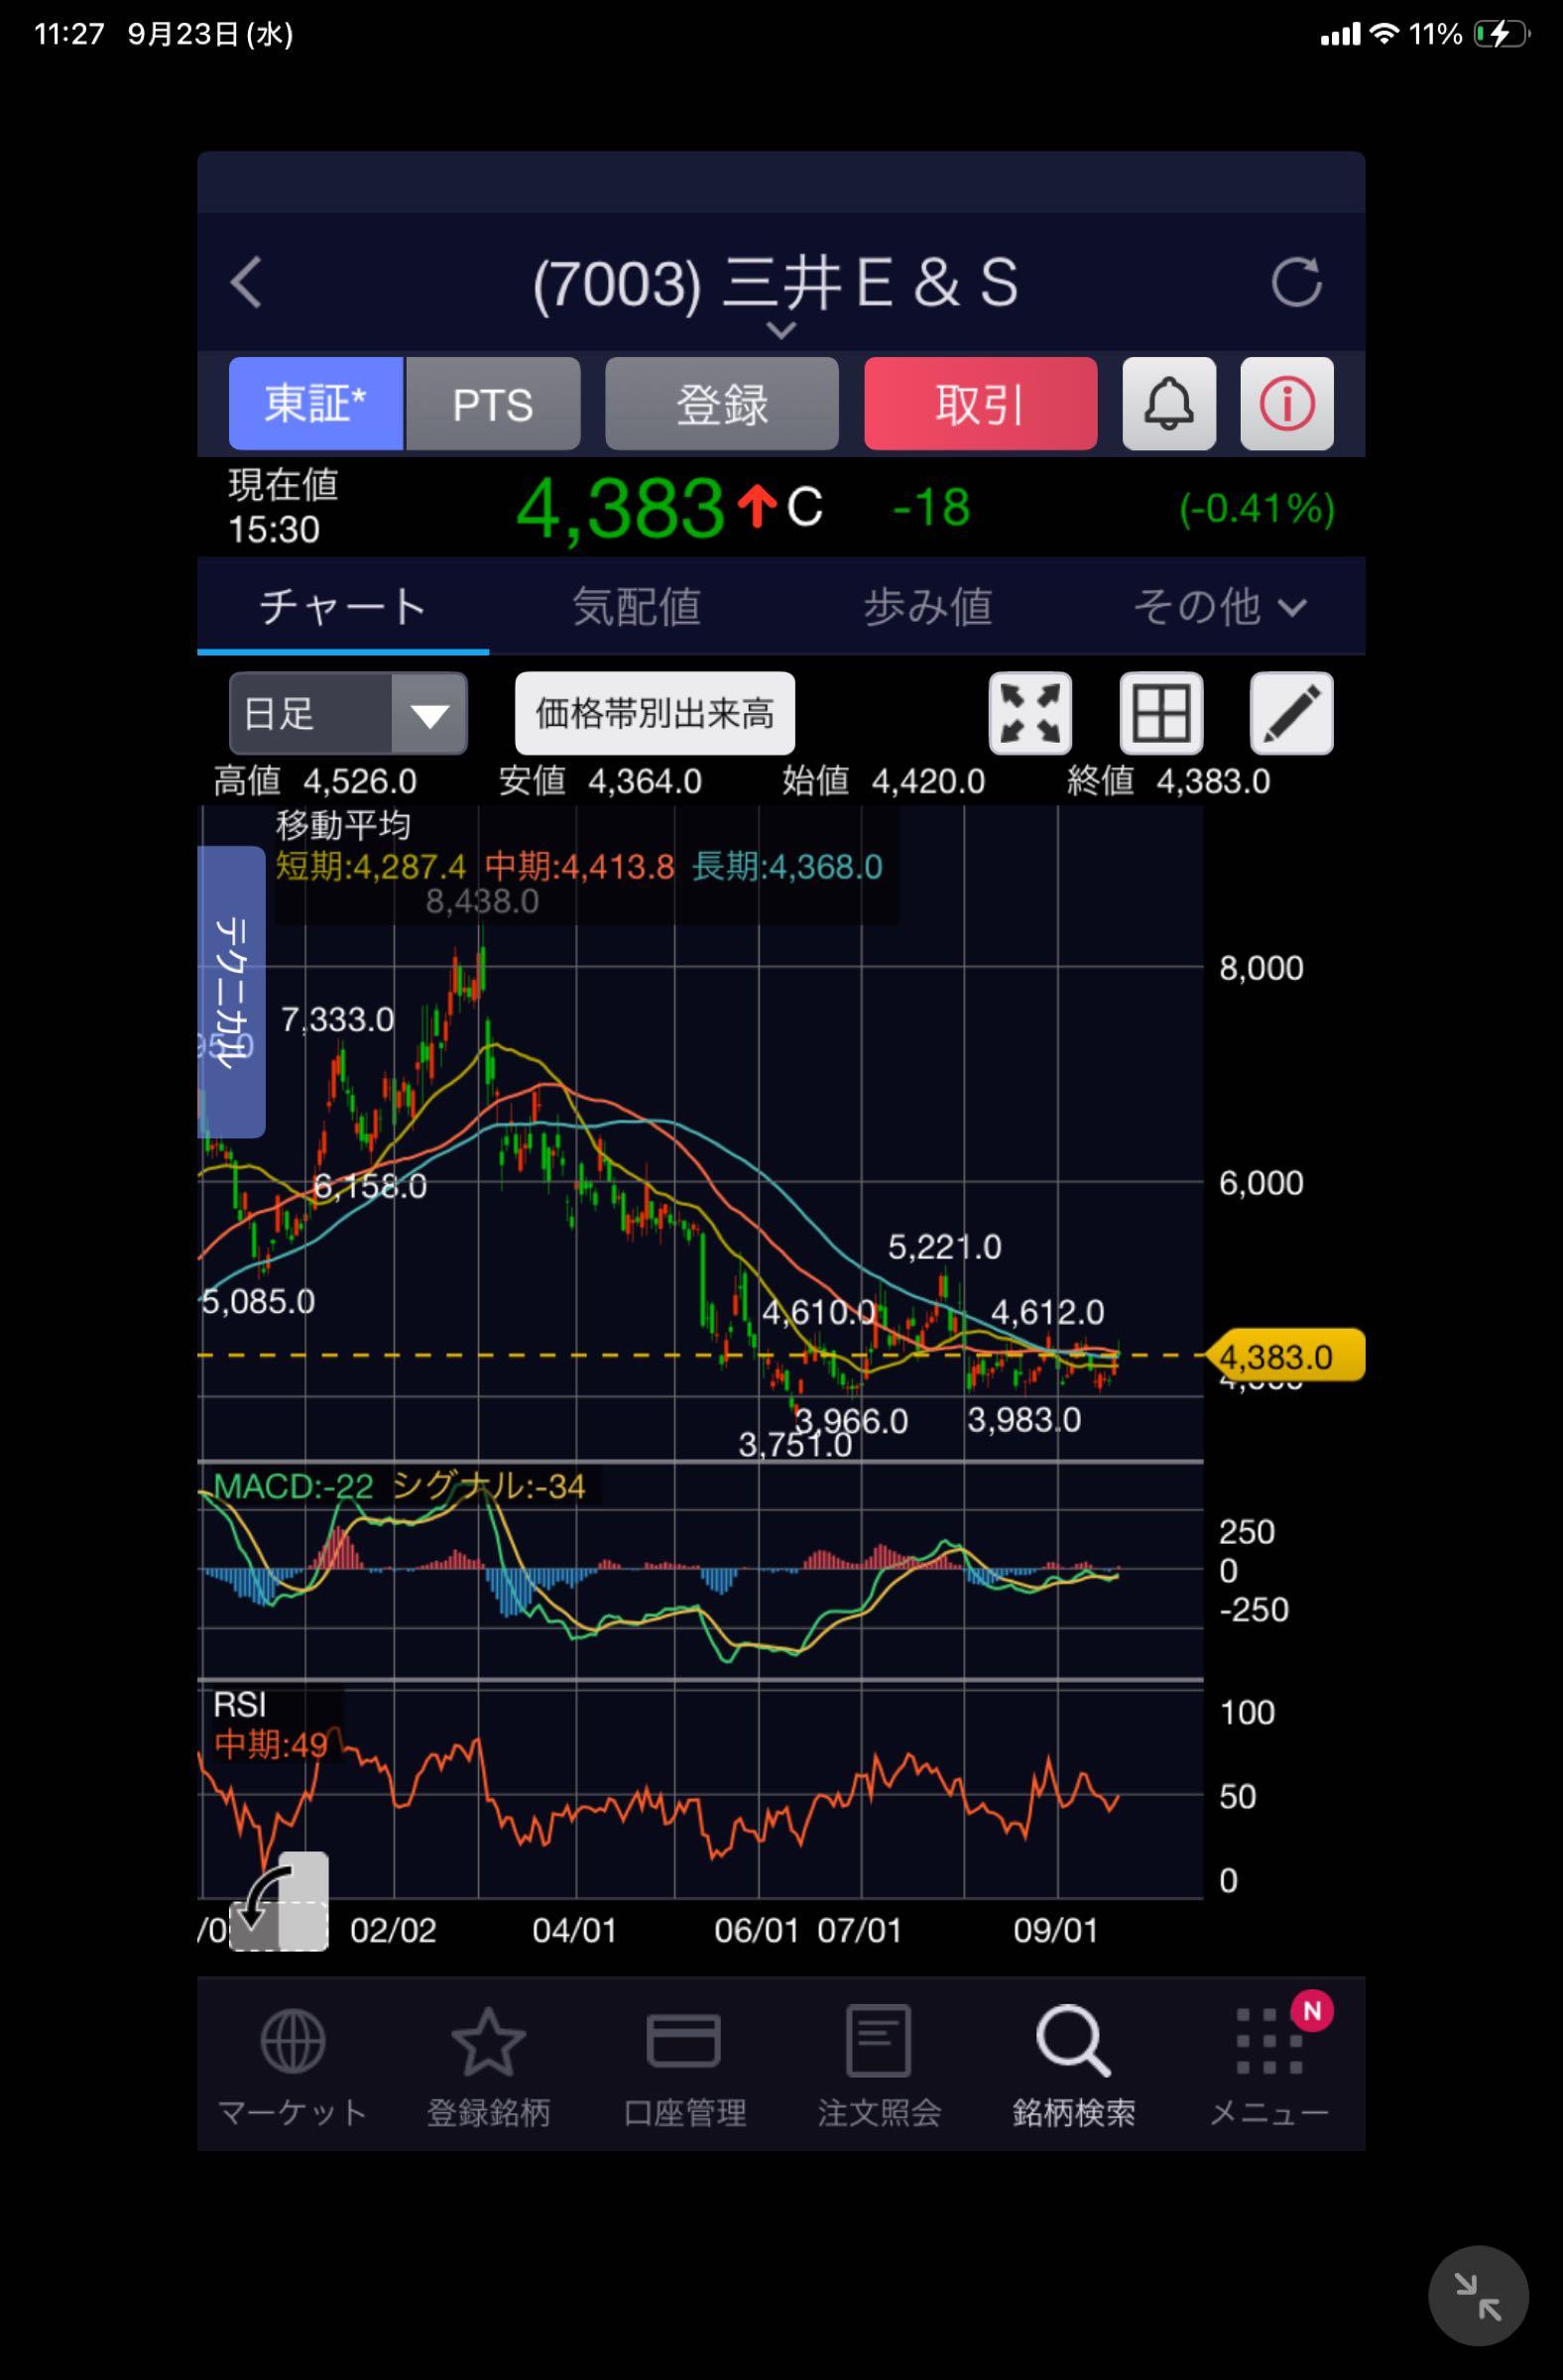
Task: Tap the 7,333.0 price label
Action: tap(337, 1020)
